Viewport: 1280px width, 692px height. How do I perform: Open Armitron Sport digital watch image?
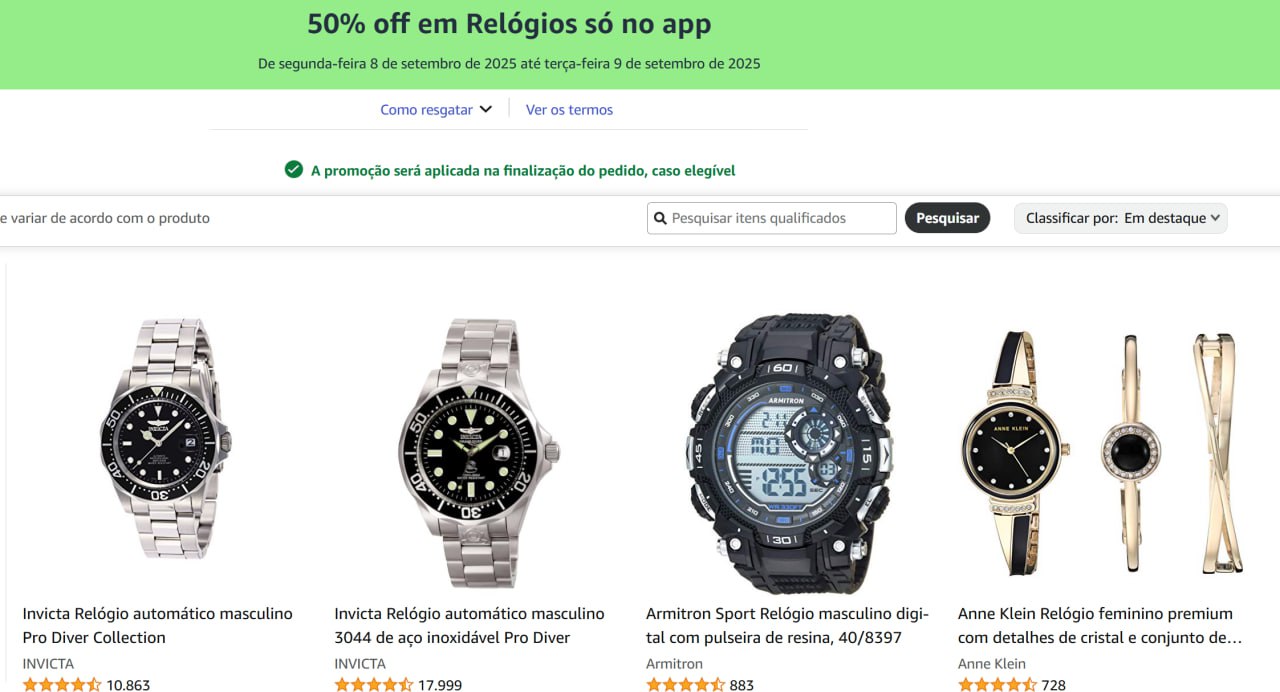click(790, 453)
